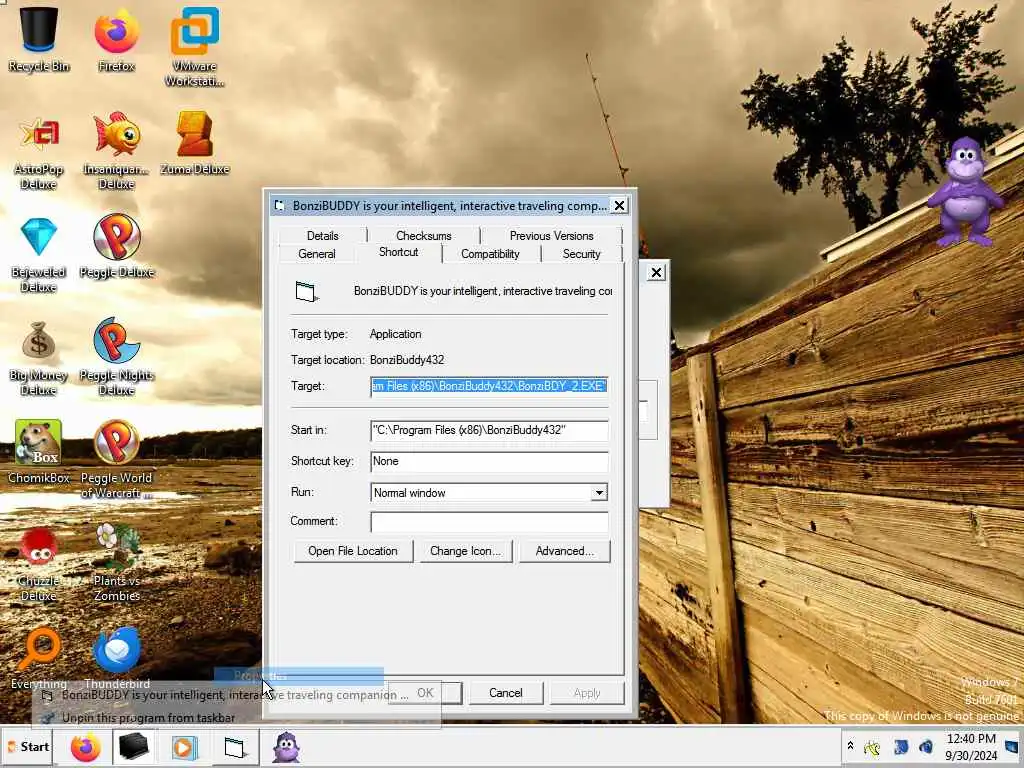Click the blank window taskbar icon
This screenshot has height=768, width=1024.
tap(234, 747)
